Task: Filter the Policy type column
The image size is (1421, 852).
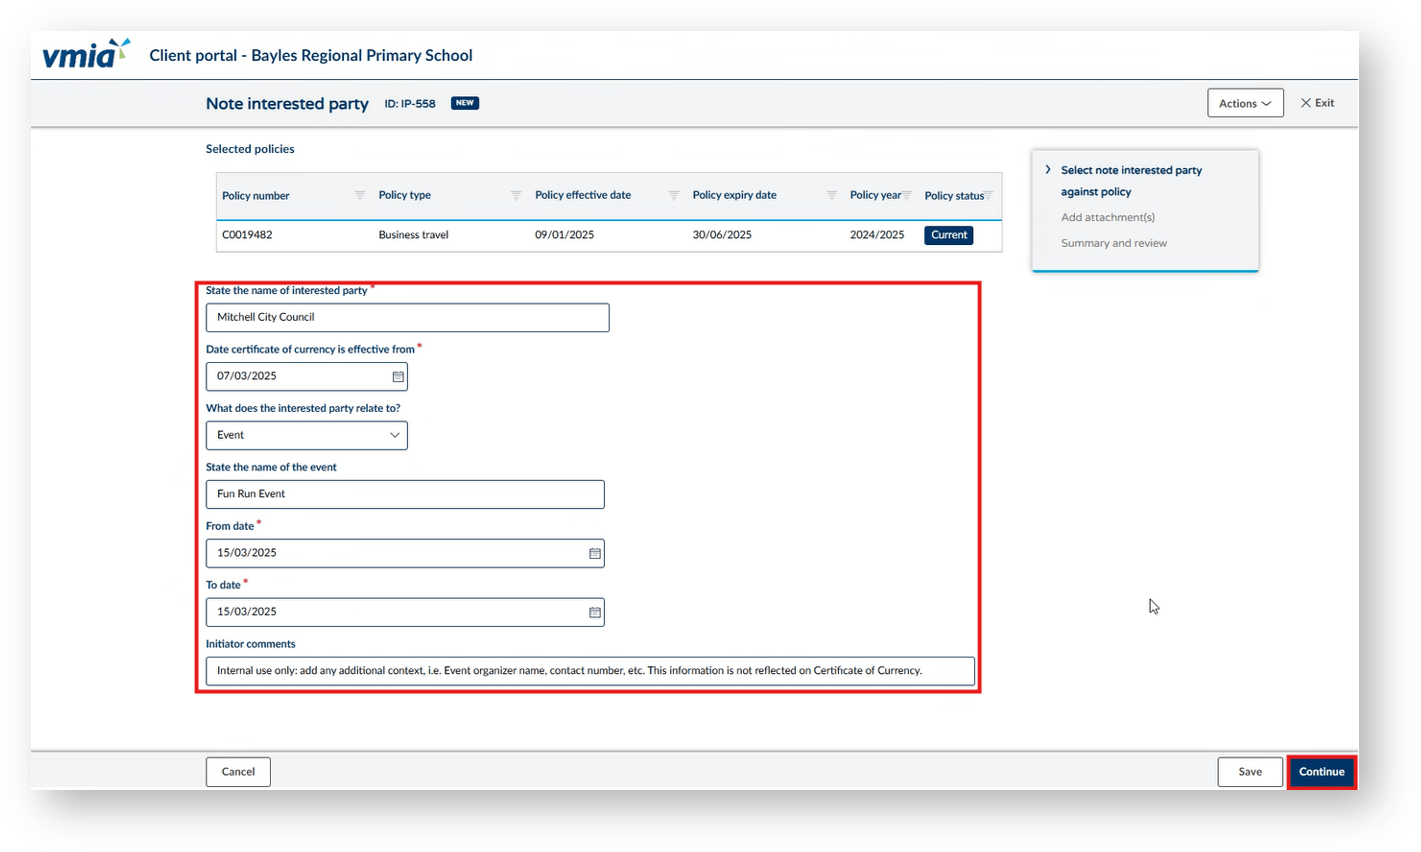Action: point(516,196)
